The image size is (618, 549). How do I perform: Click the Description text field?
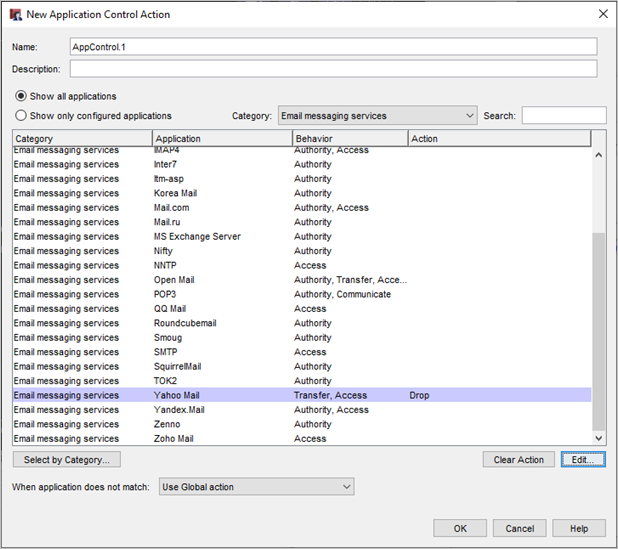[333, 69]
